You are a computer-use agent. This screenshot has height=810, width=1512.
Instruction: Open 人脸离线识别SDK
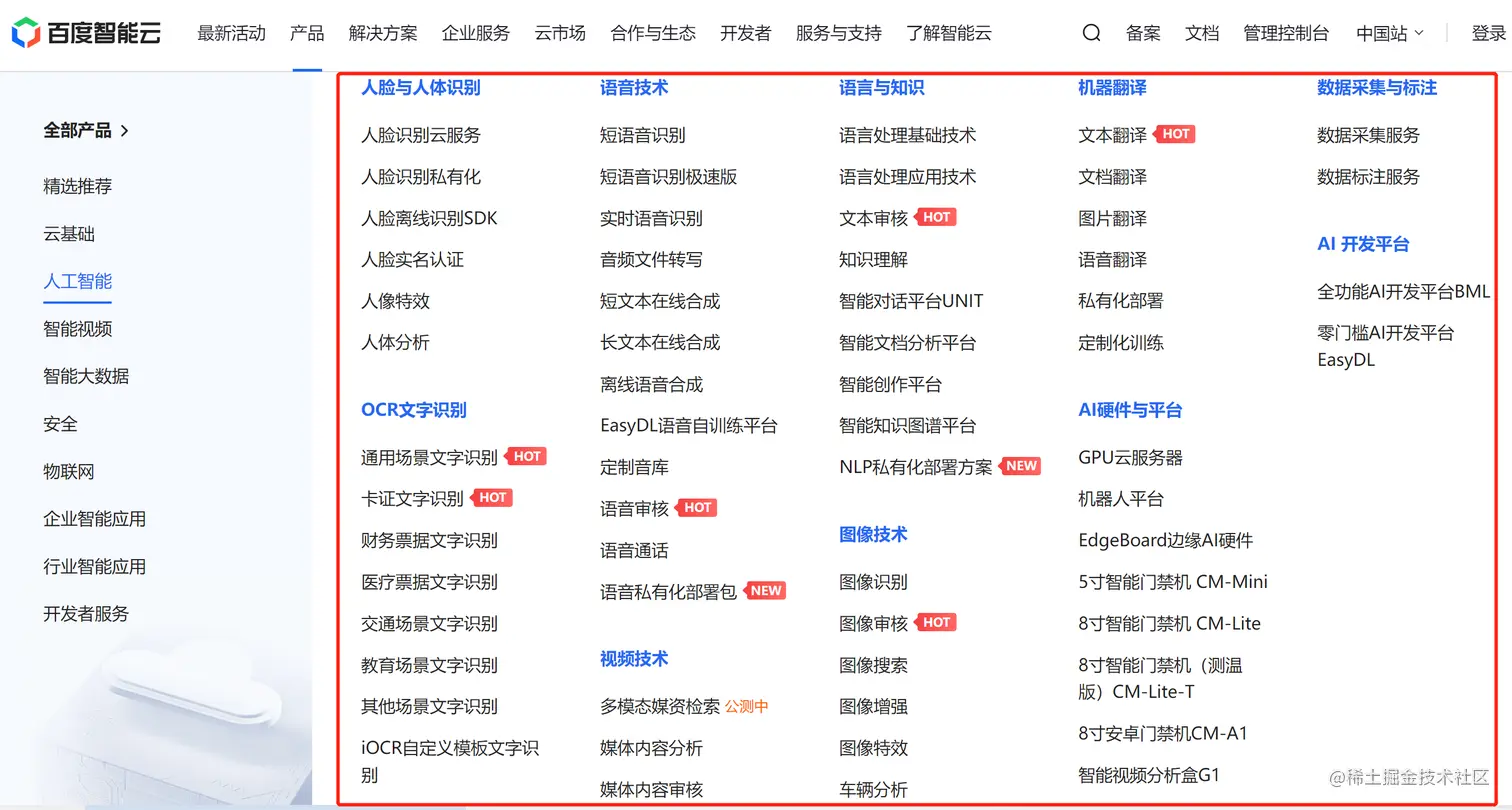pos(429,218)
